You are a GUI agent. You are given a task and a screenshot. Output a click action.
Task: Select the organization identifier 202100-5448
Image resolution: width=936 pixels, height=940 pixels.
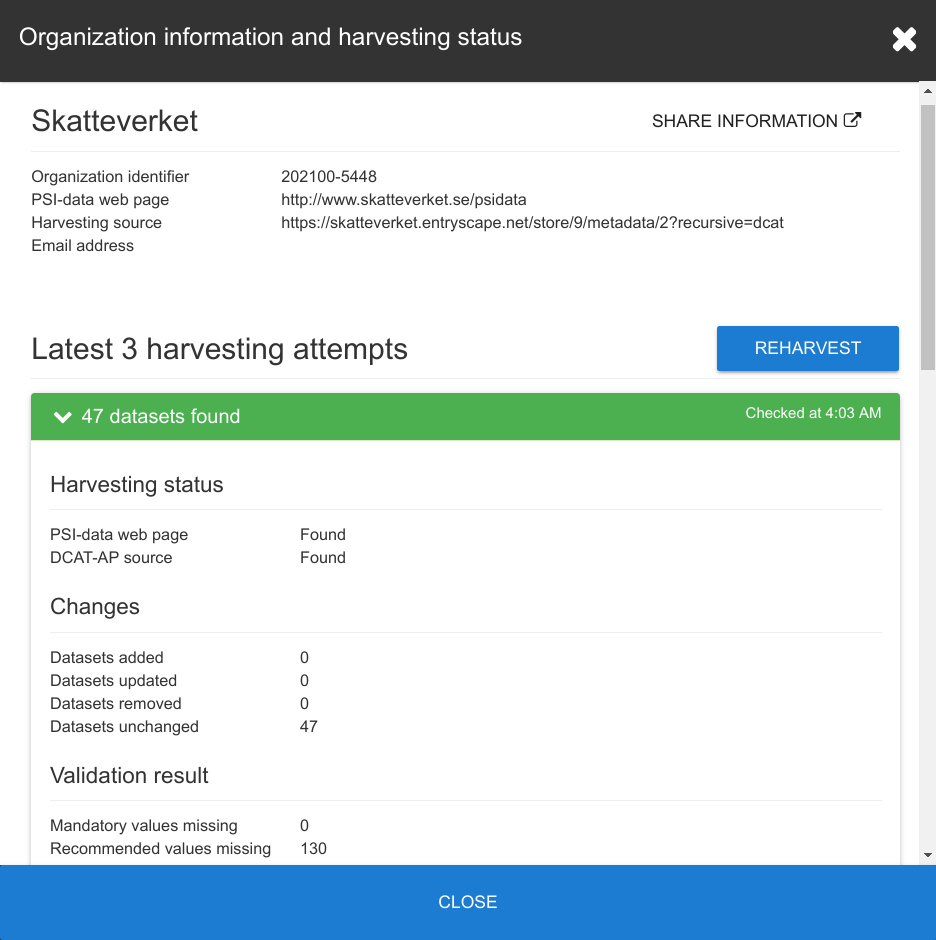(x=329, y=176)
